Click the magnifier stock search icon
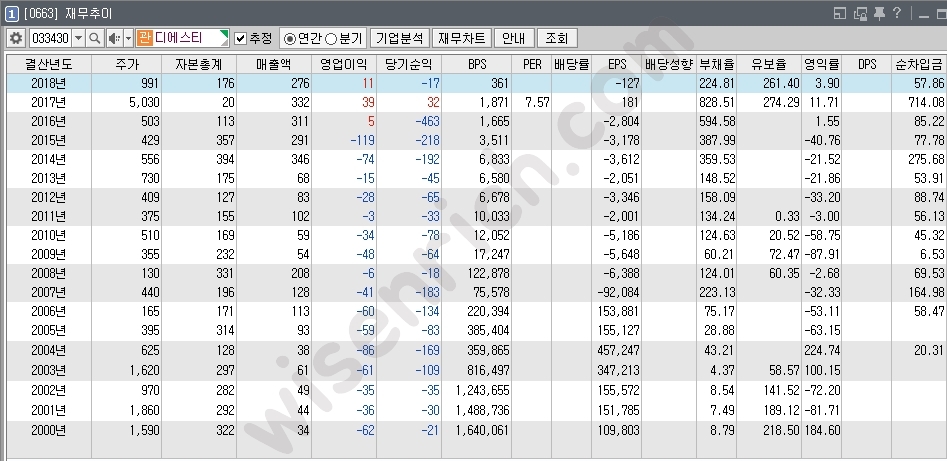The width and height of the screenshot is (947, 461). pos(95,38)
